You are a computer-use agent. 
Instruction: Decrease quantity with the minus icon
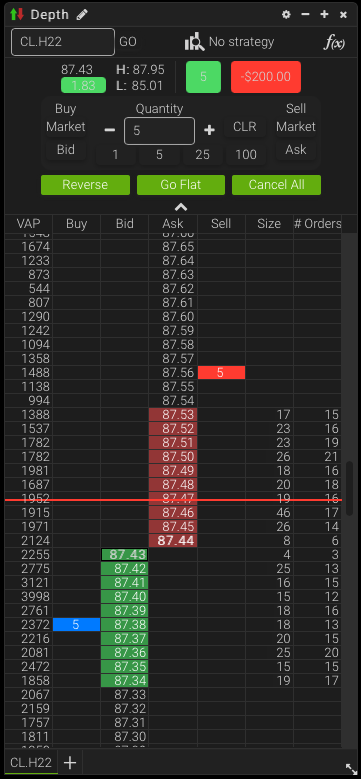point(110,130)
